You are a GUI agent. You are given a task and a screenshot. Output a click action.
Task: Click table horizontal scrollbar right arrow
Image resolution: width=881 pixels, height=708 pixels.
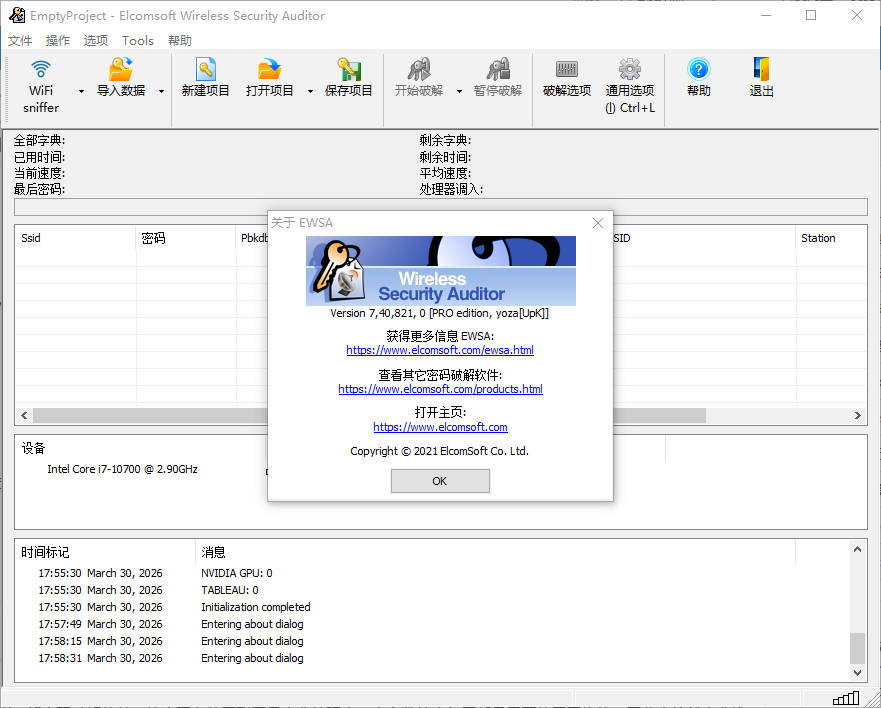857,415
